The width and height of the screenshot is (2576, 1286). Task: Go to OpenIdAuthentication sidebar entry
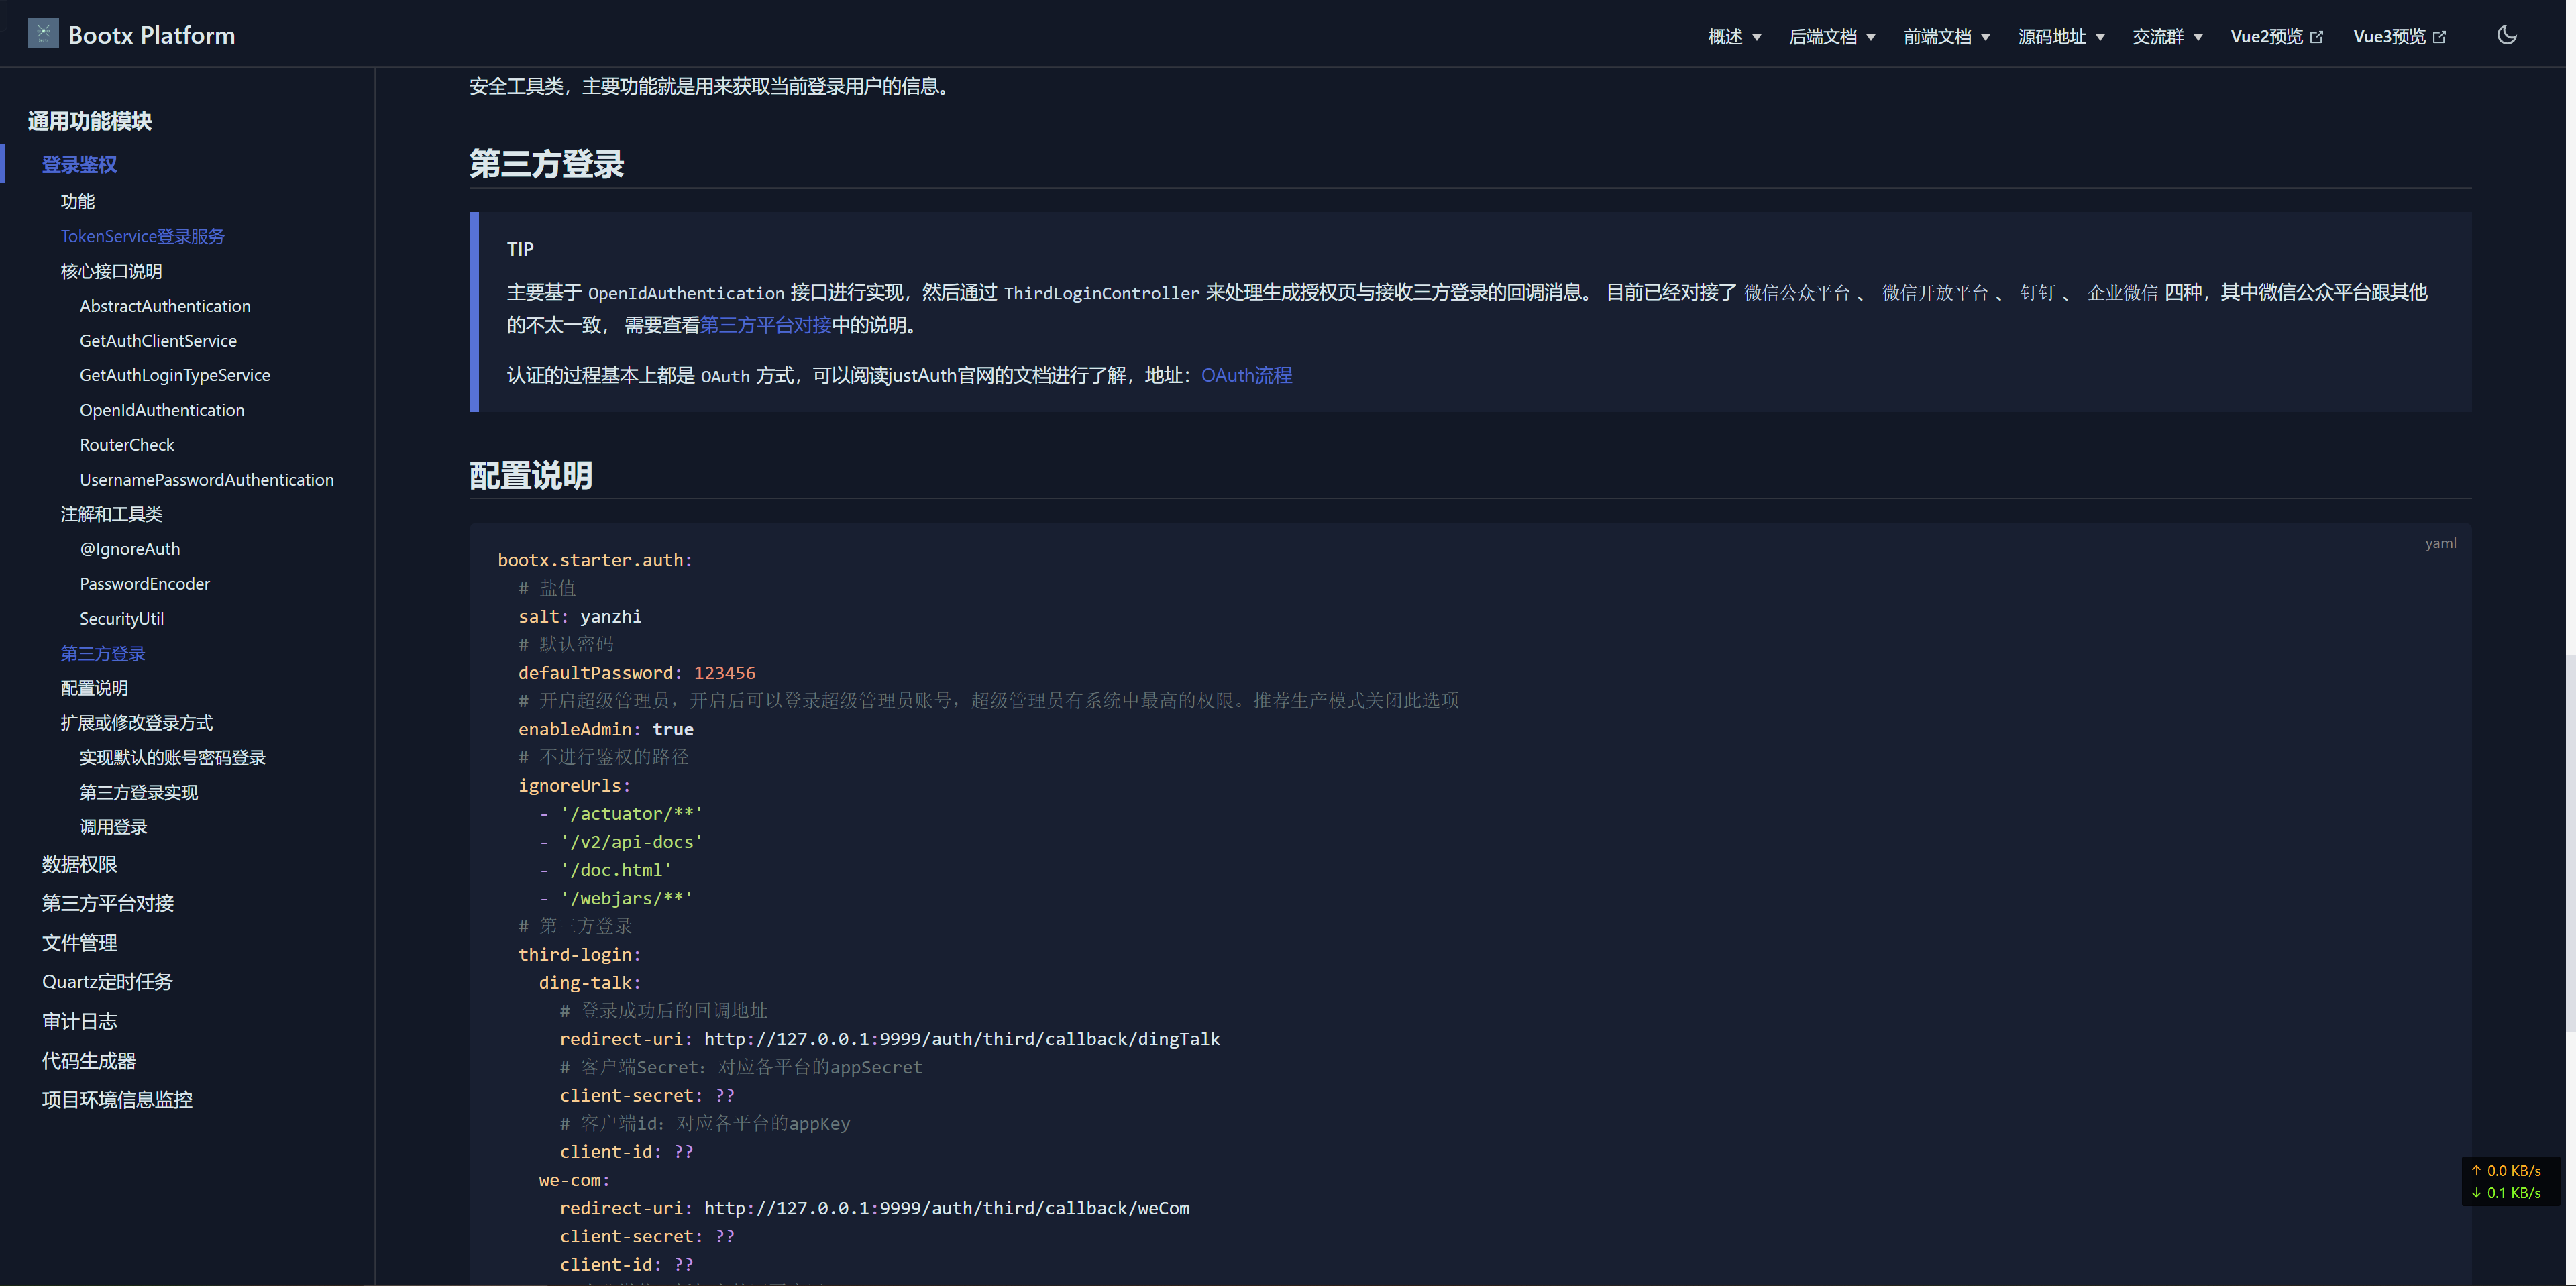[x=162, y=410]
